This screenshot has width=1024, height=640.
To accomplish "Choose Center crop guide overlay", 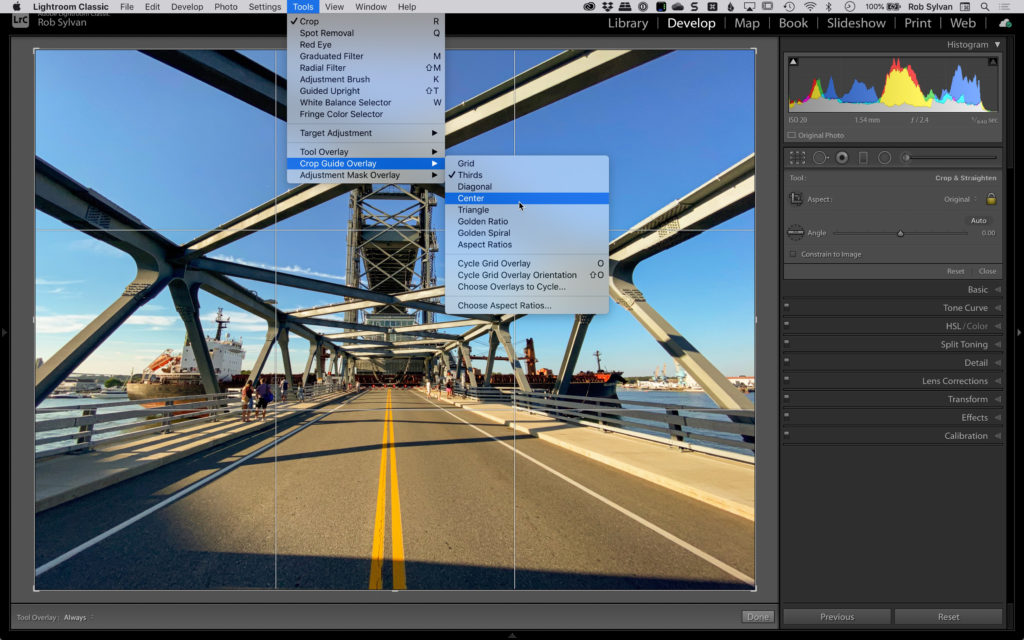I will 526,198.
